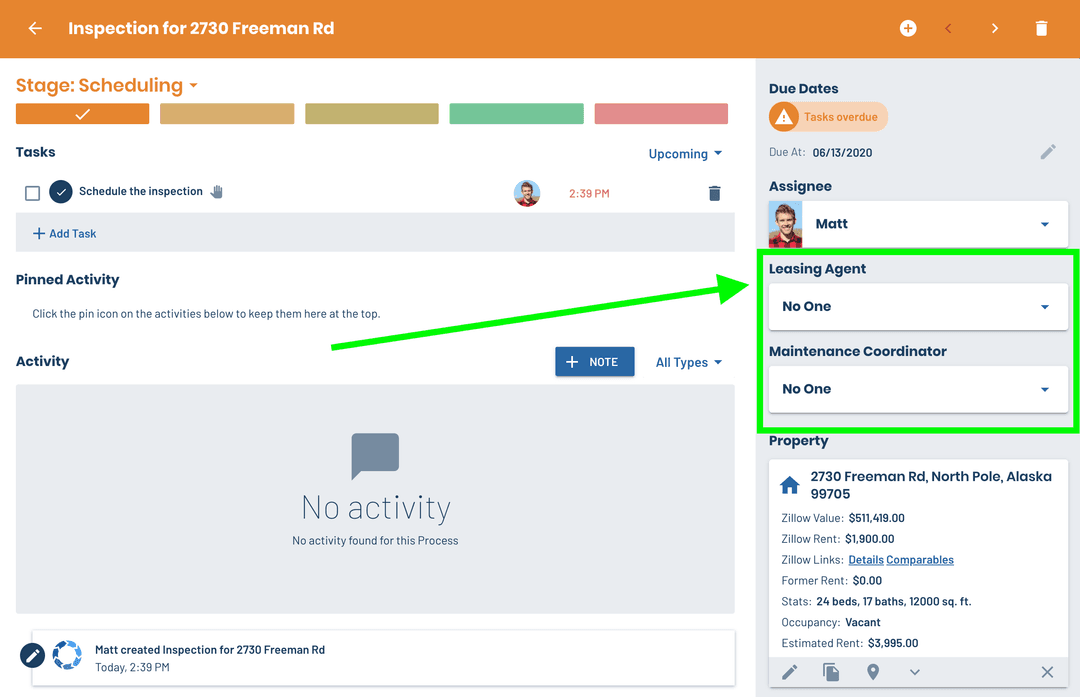The image size is (1080, 697).
Task: Go to next process with right chevron
Action: point(994,29)
